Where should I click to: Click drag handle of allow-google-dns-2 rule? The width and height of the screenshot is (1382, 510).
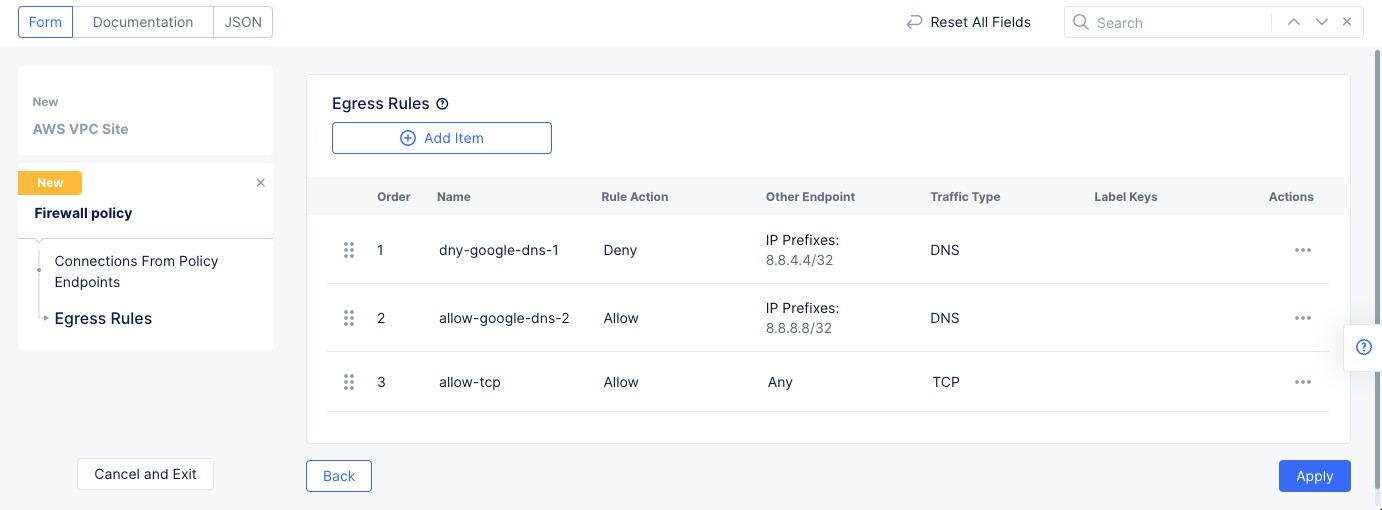(349, 318)
